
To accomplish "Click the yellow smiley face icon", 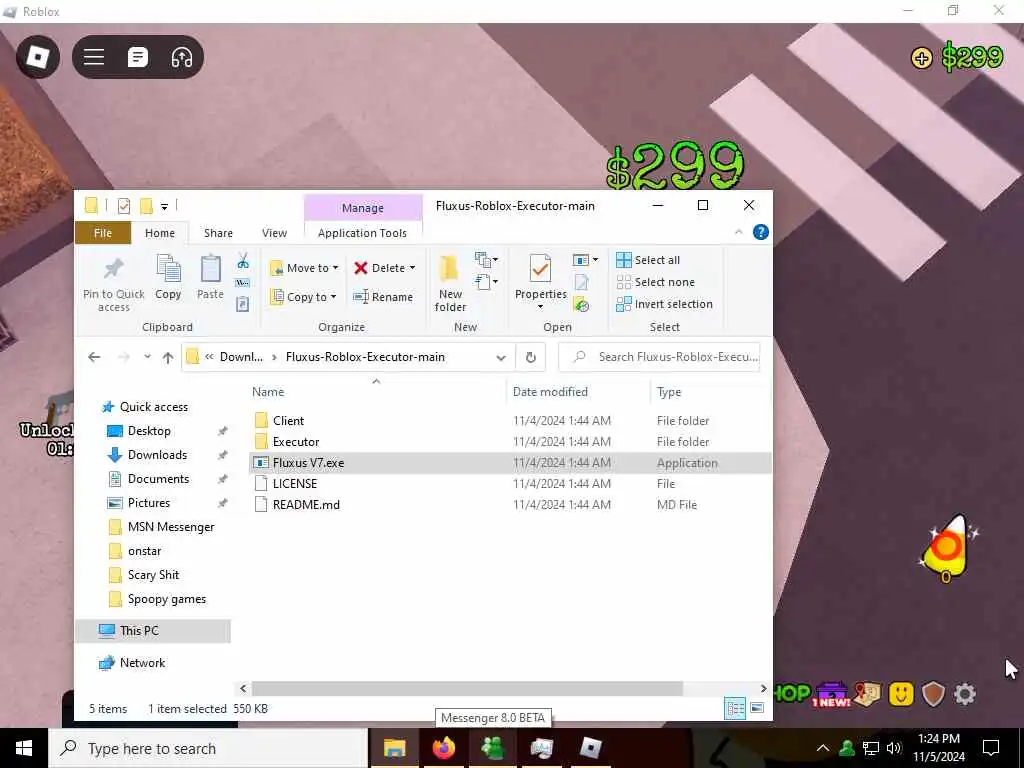I will (x=901, y=694).
